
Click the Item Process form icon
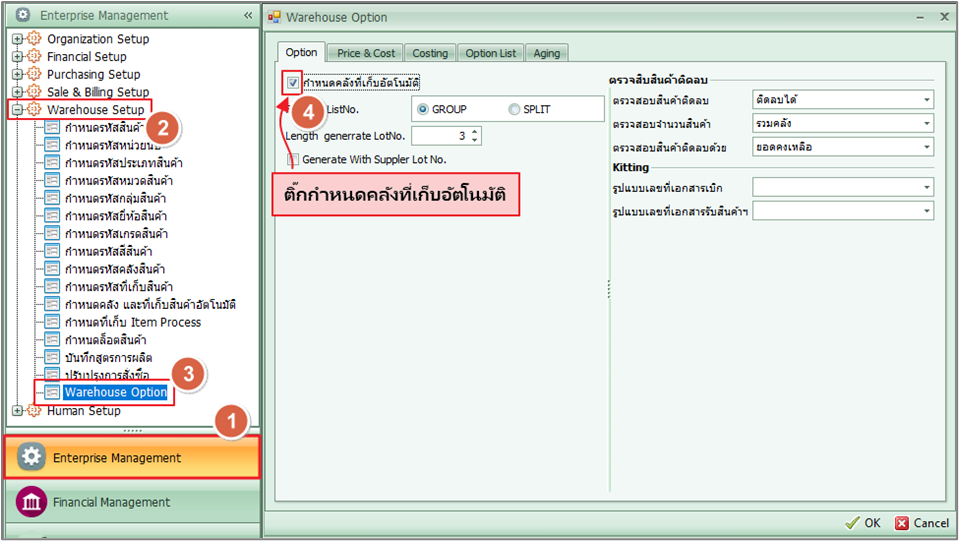[x=52, y=322]
